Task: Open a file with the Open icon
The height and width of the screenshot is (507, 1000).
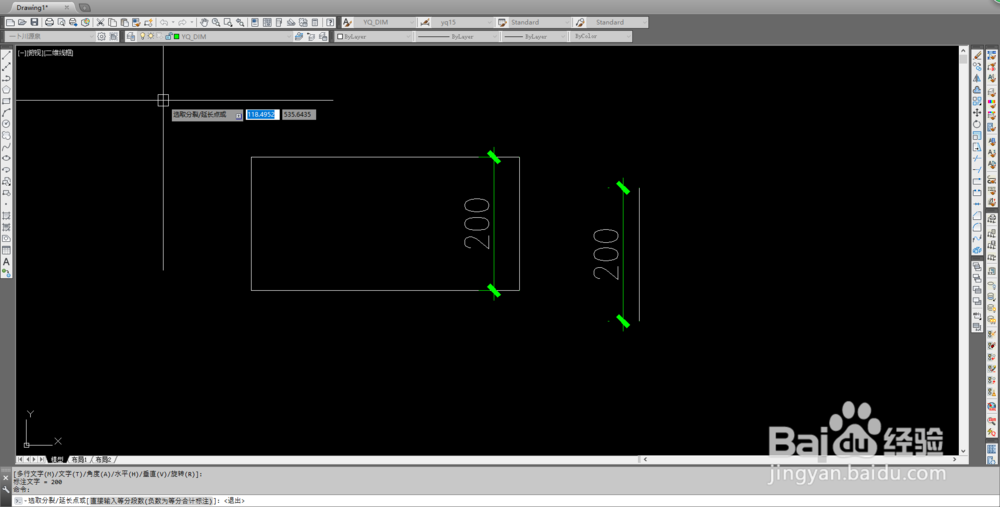Action: pyautogui.click(x=22, y=22)
